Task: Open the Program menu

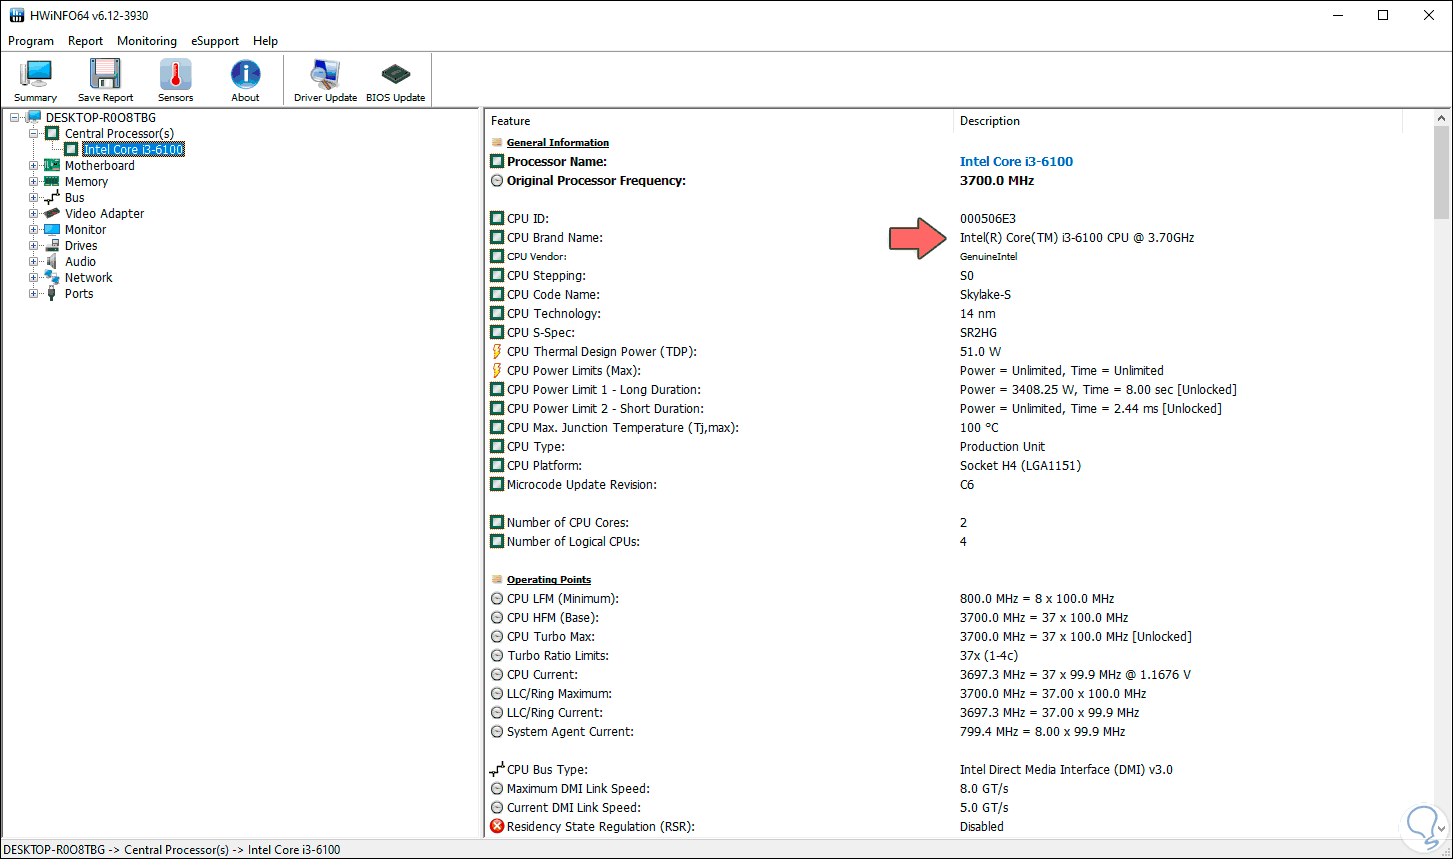Action: 31,41
